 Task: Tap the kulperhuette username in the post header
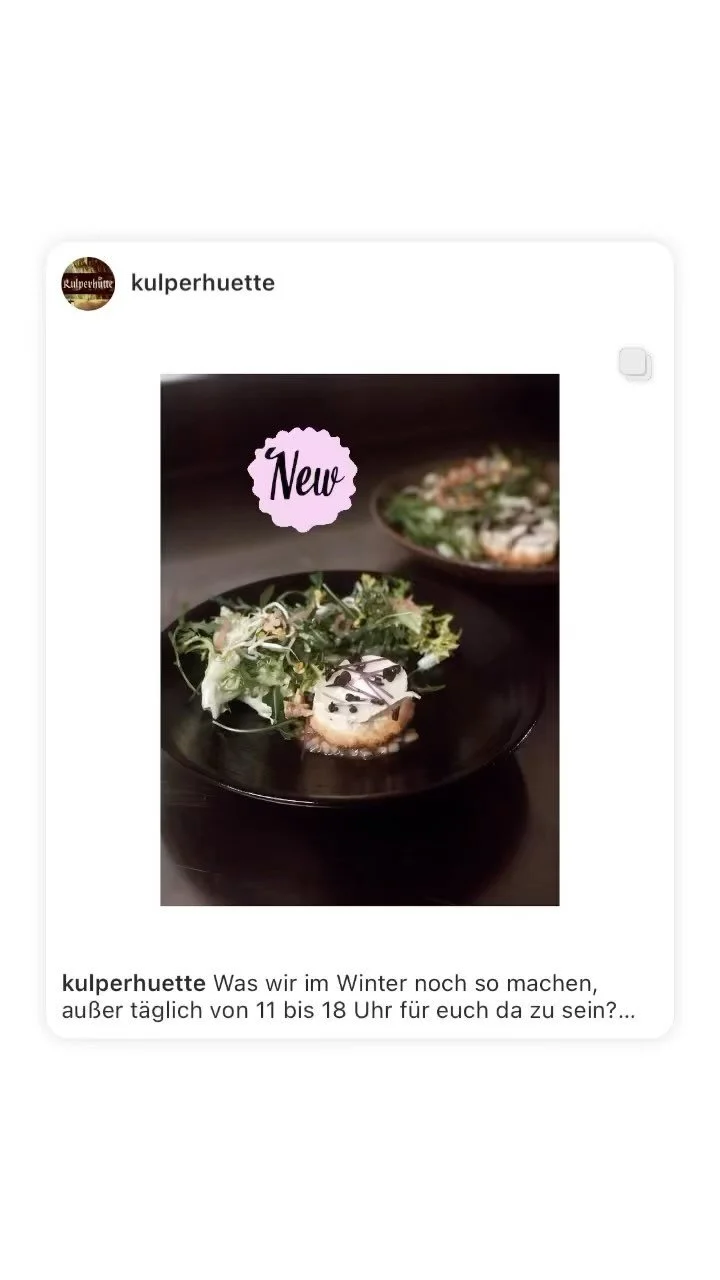pos(203,283)
